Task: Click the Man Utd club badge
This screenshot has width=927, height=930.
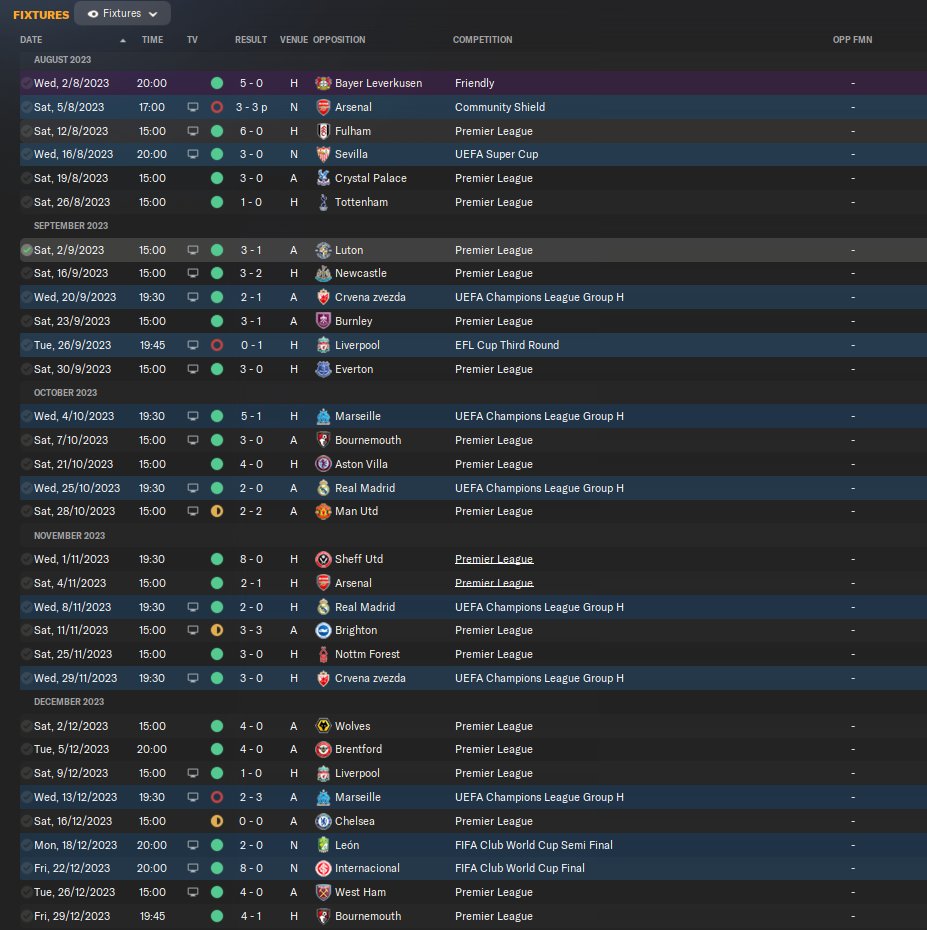Action: click(x=323, y=511)
